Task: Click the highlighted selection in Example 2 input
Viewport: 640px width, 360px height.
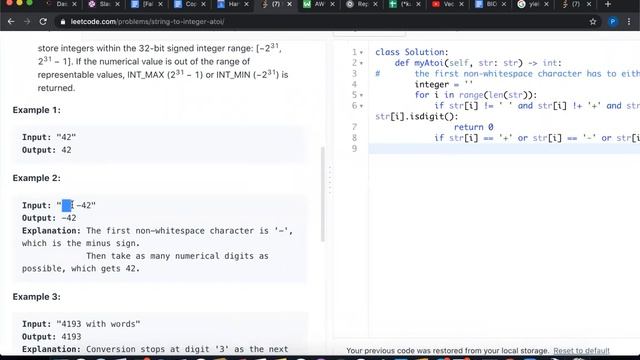Action: [x=67, y=205]
